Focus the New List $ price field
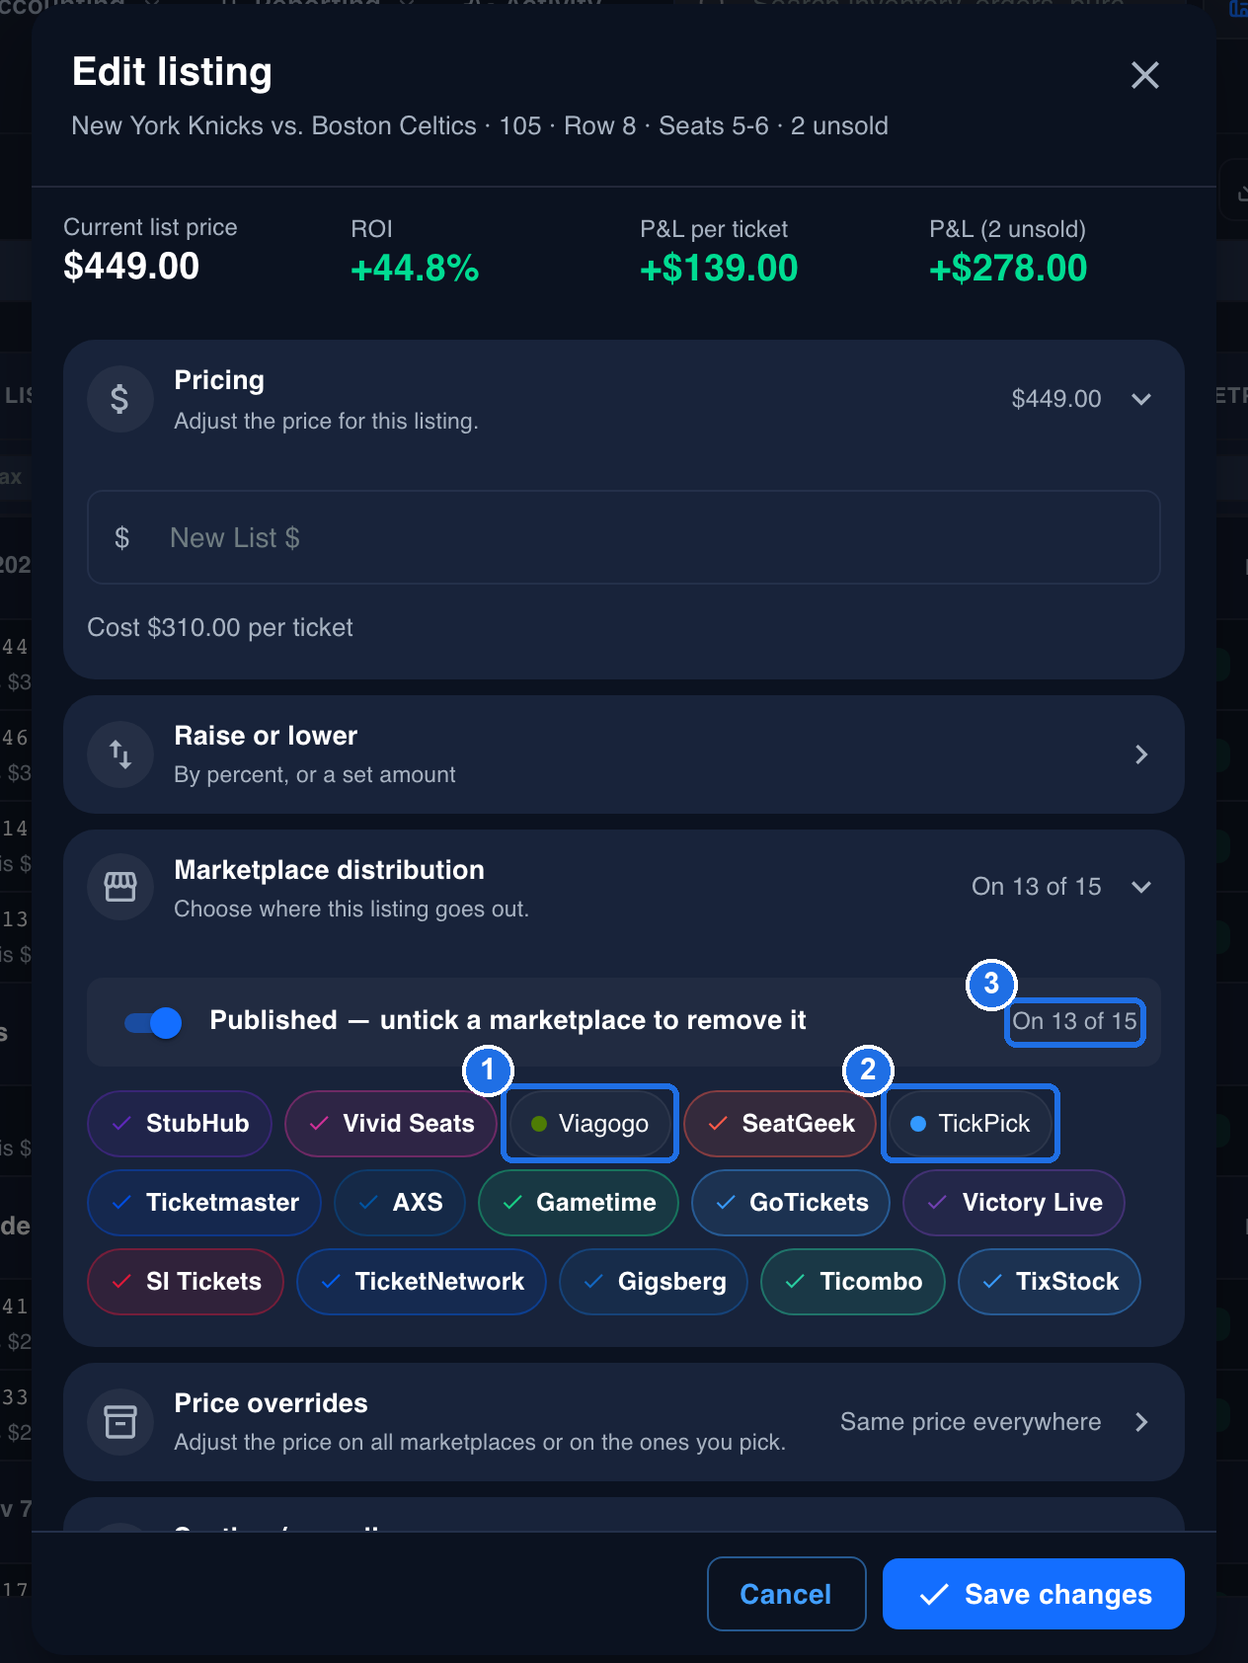 tap(624, 537)
